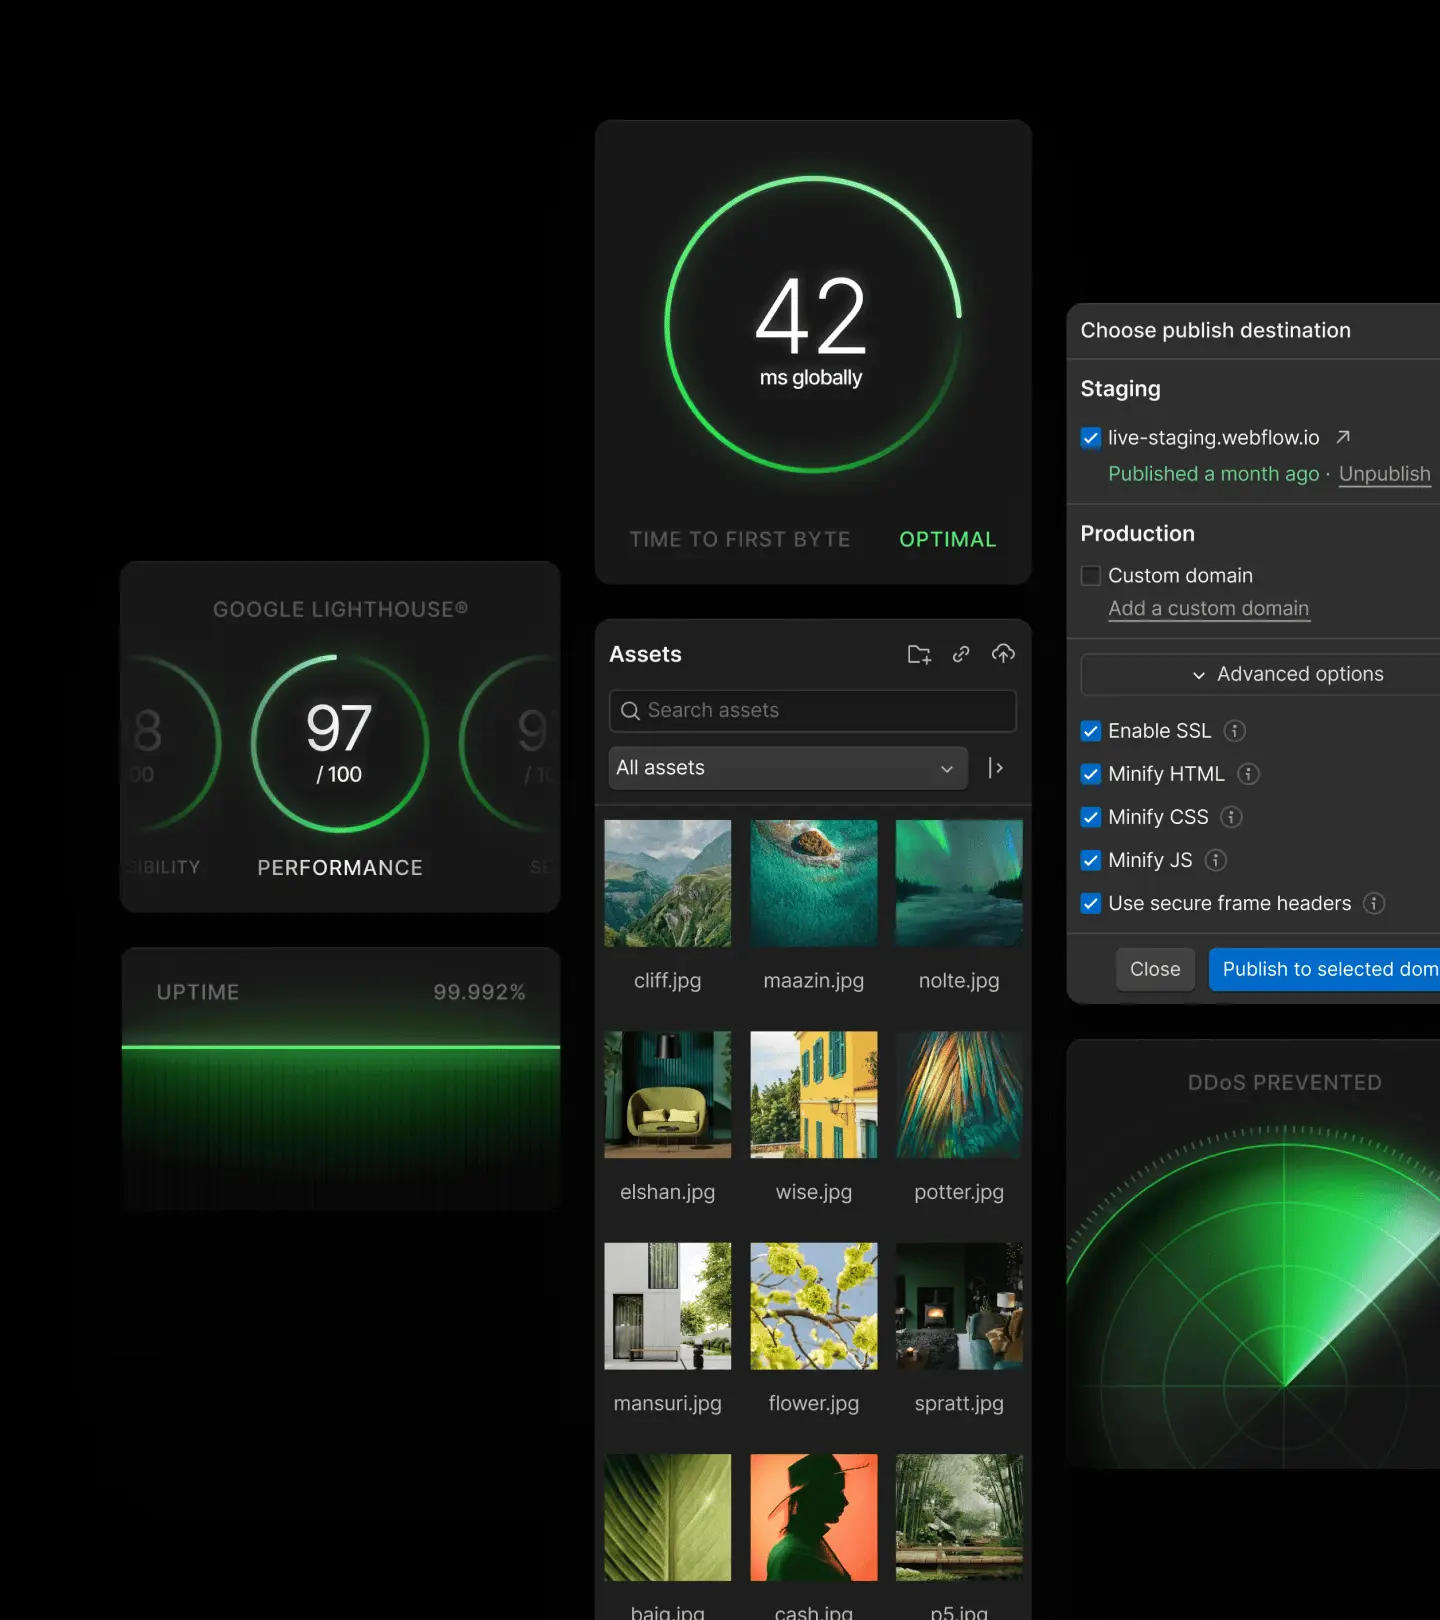Open live-staging.webflow.io external link arrow
The image size is (1440, 1620).
tap(1343, 437)
